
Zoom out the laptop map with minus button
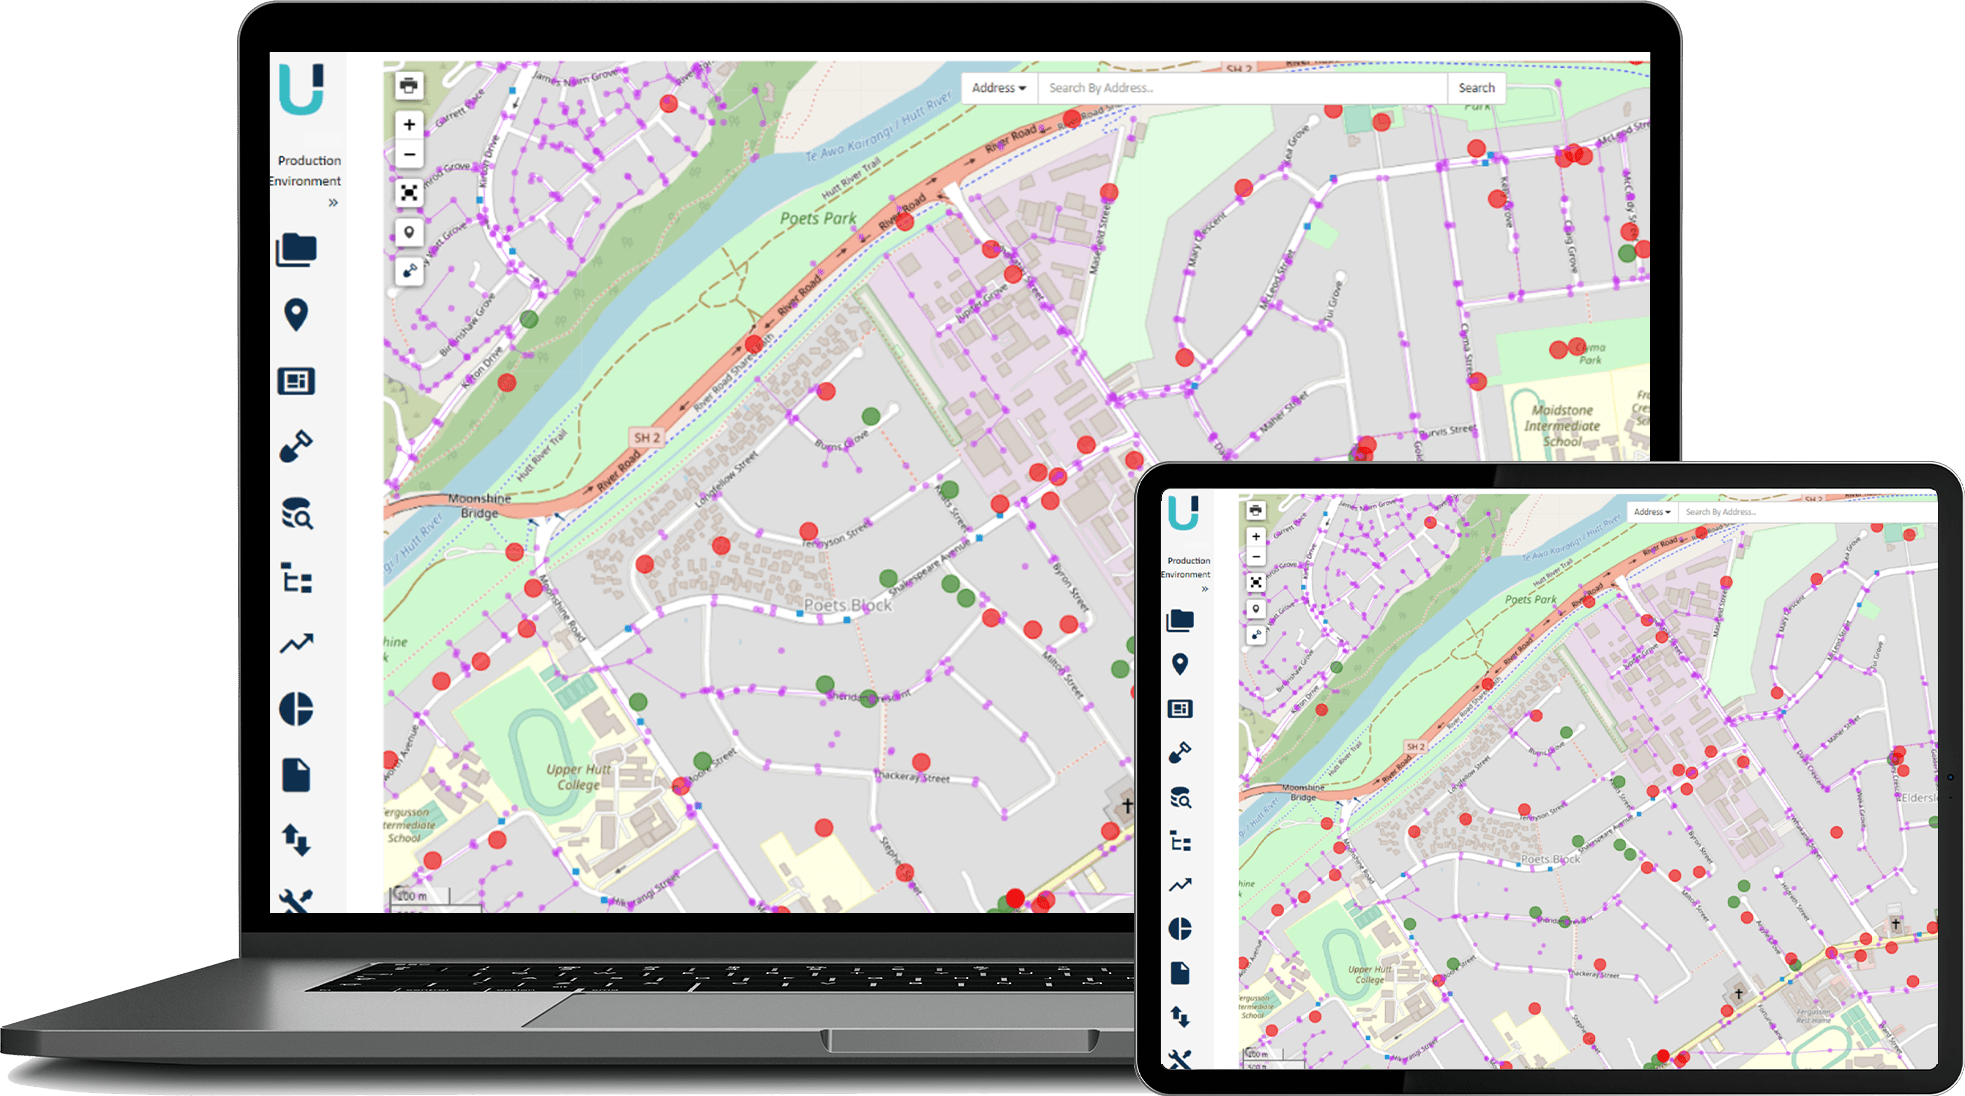pos(409,154)
